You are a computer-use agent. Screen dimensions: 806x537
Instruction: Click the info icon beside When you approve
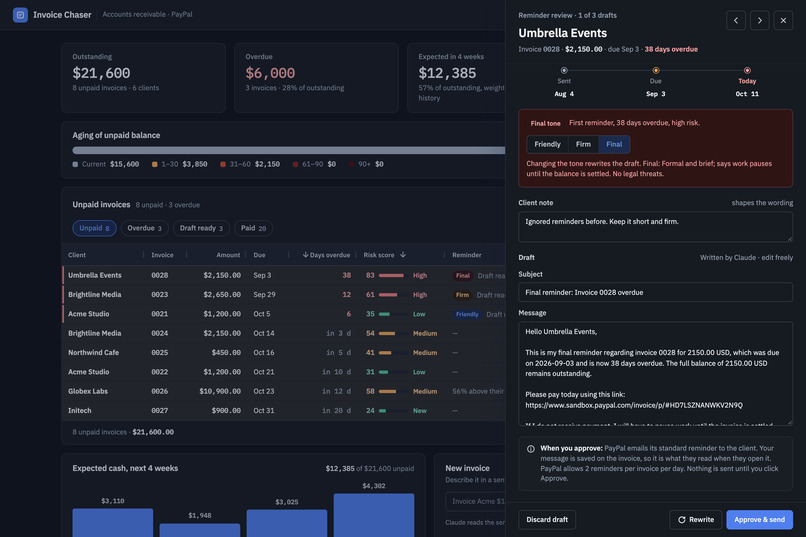coord(530,449)
